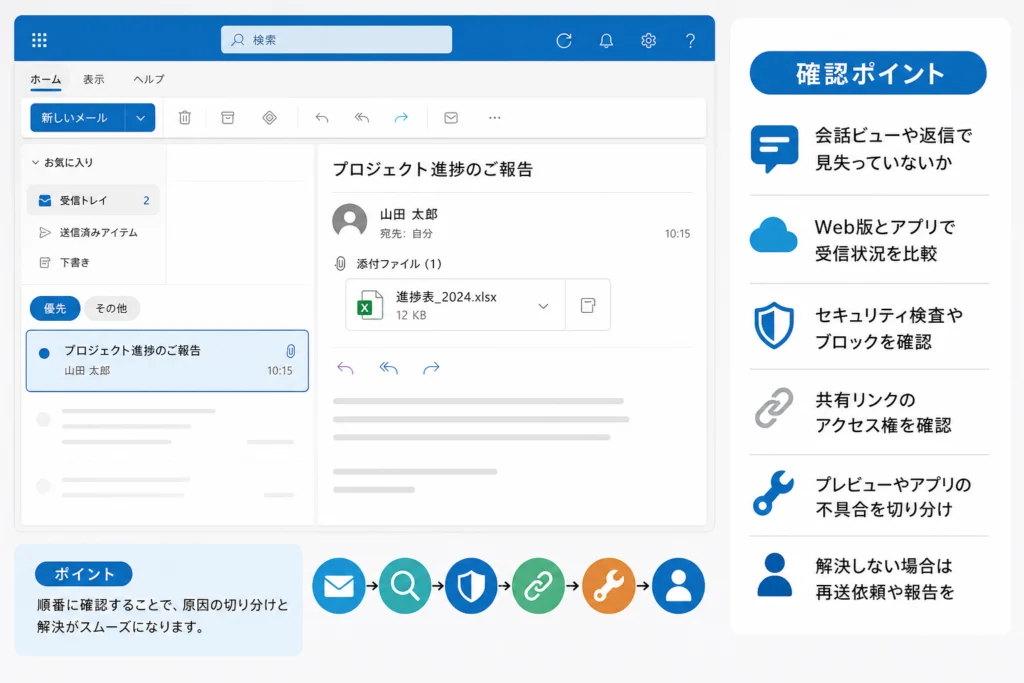The height and width of the screenshot is (683, 1024).
Task: Select the 優先 inbox tab
Action: pyautogui.click(x=55, y=308)
